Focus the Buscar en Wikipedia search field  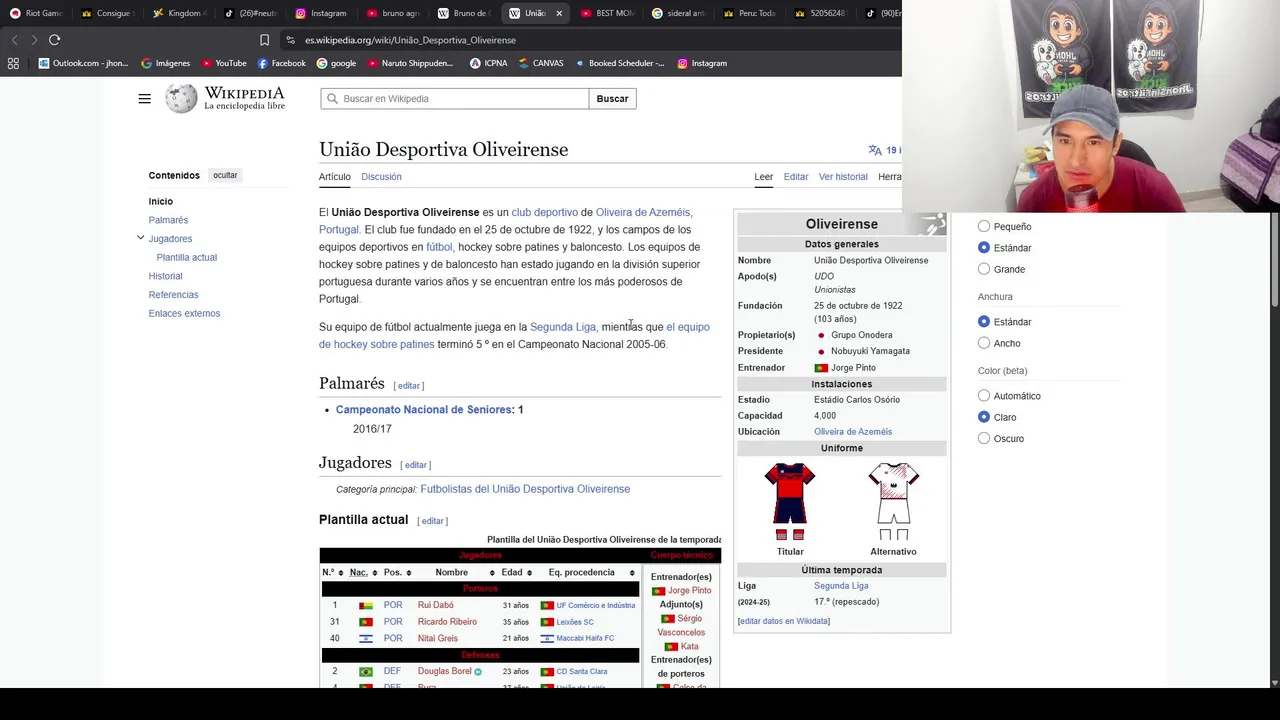click(x=455, y=99)
